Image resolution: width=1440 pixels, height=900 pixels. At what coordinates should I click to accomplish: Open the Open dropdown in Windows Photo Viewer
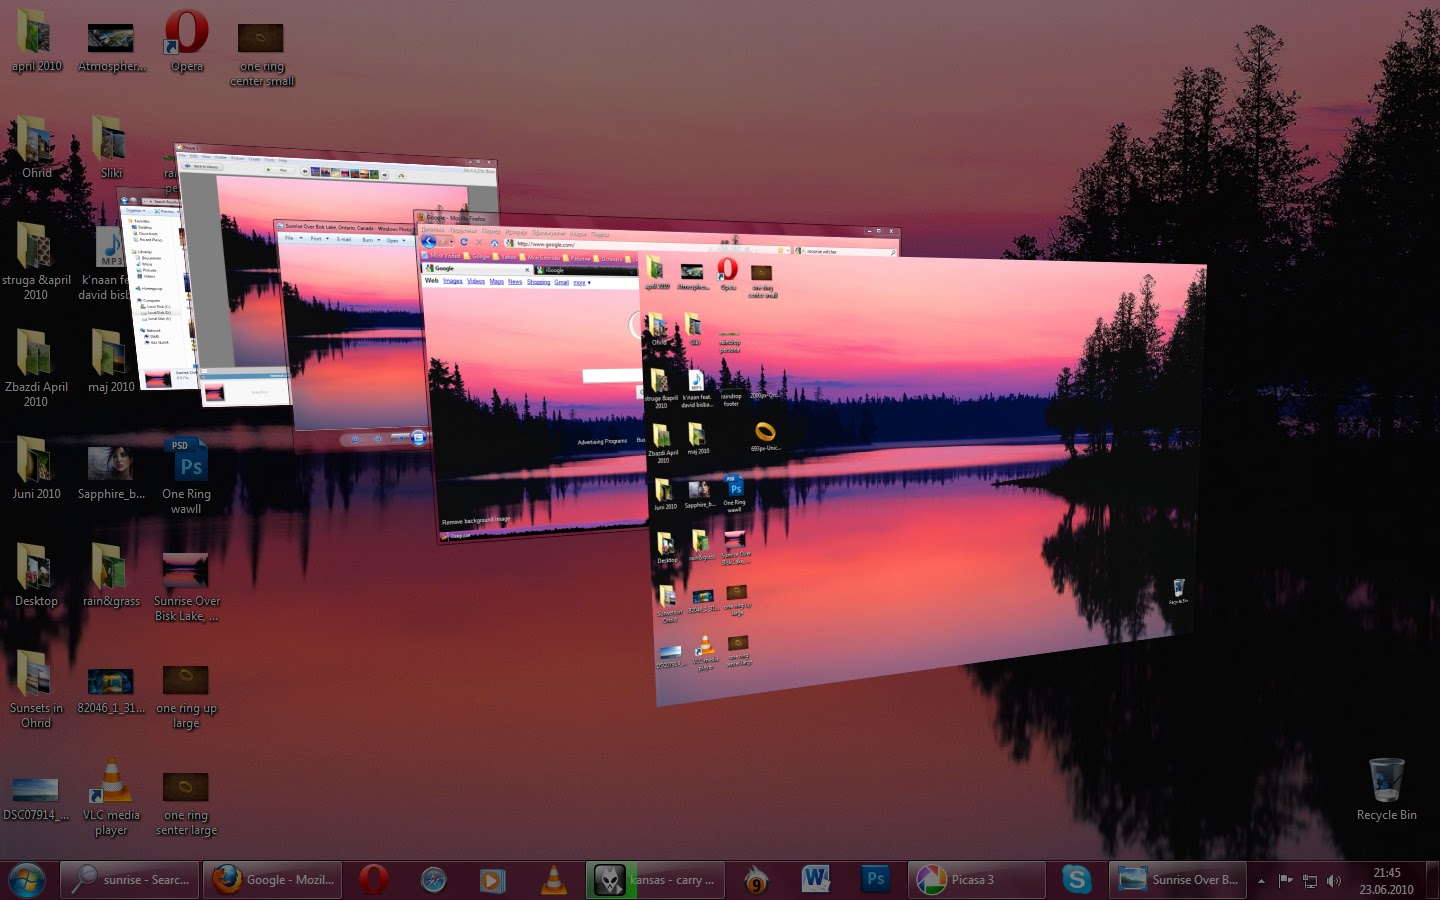click(404, 241)
